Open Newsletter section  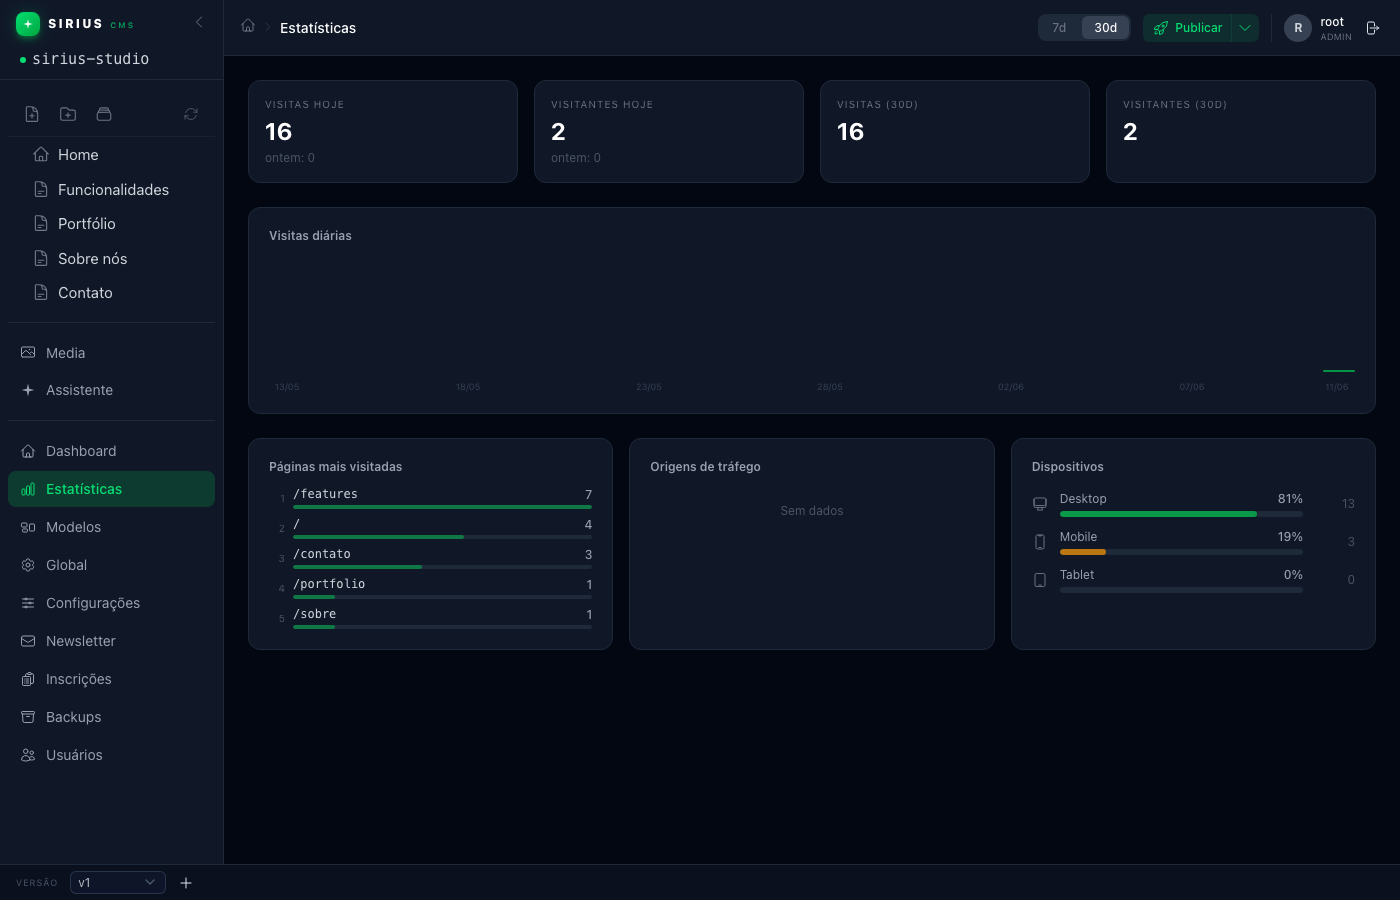112,641
